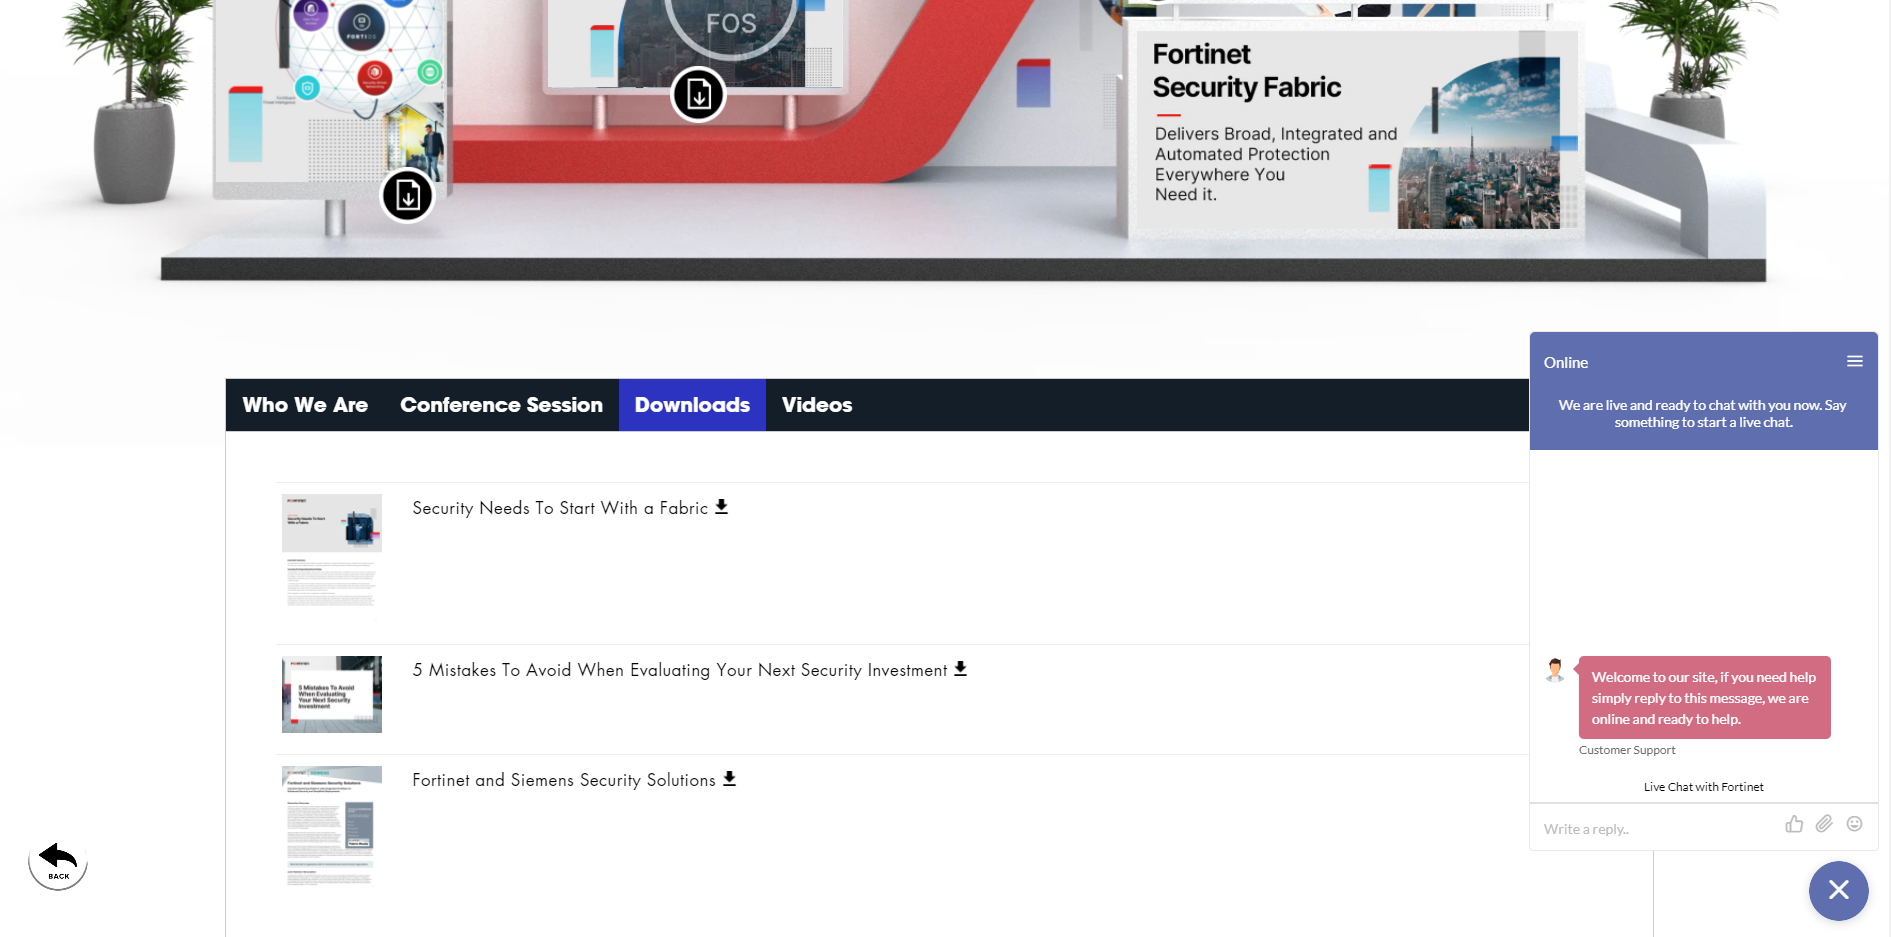The image size is (1891, 937).
Task: Focus the Write a reply chat field
Action: (x=1655, y=829)
